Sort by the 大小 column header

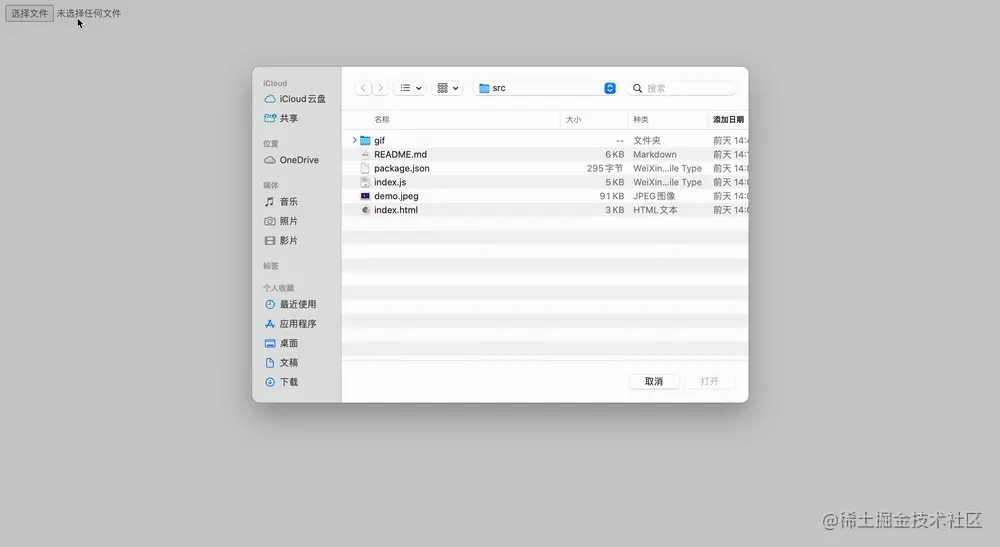573,119
